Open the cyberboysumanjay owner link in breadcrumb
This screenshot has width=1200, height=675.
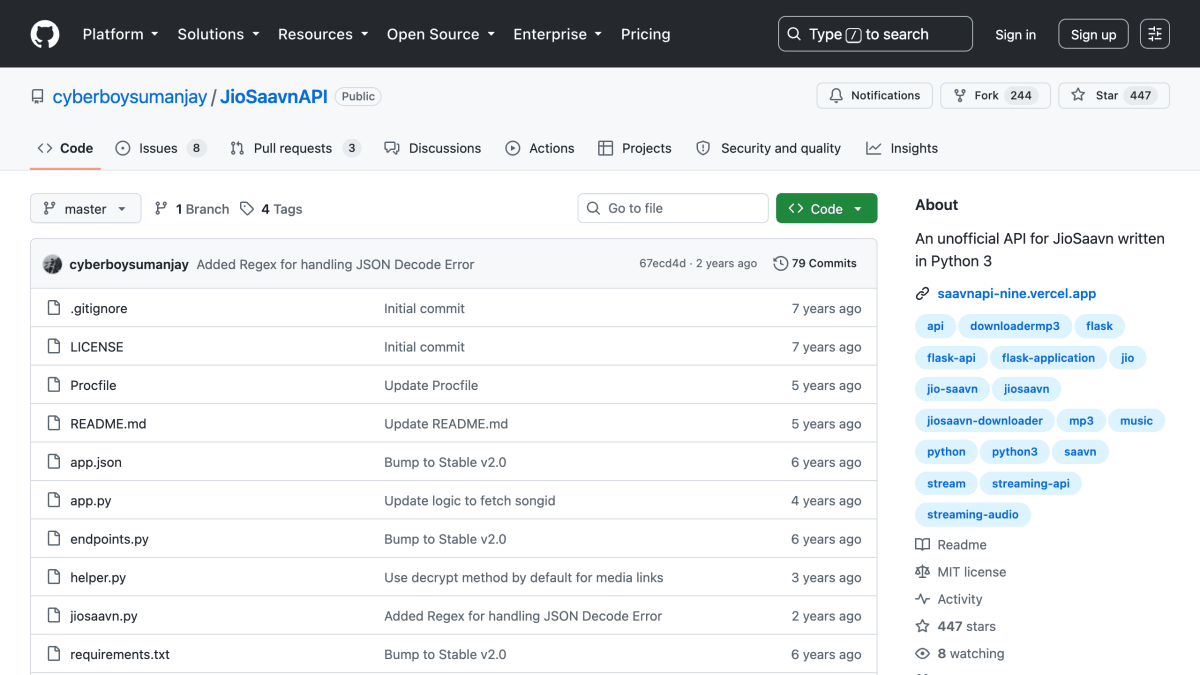(130, 97)
